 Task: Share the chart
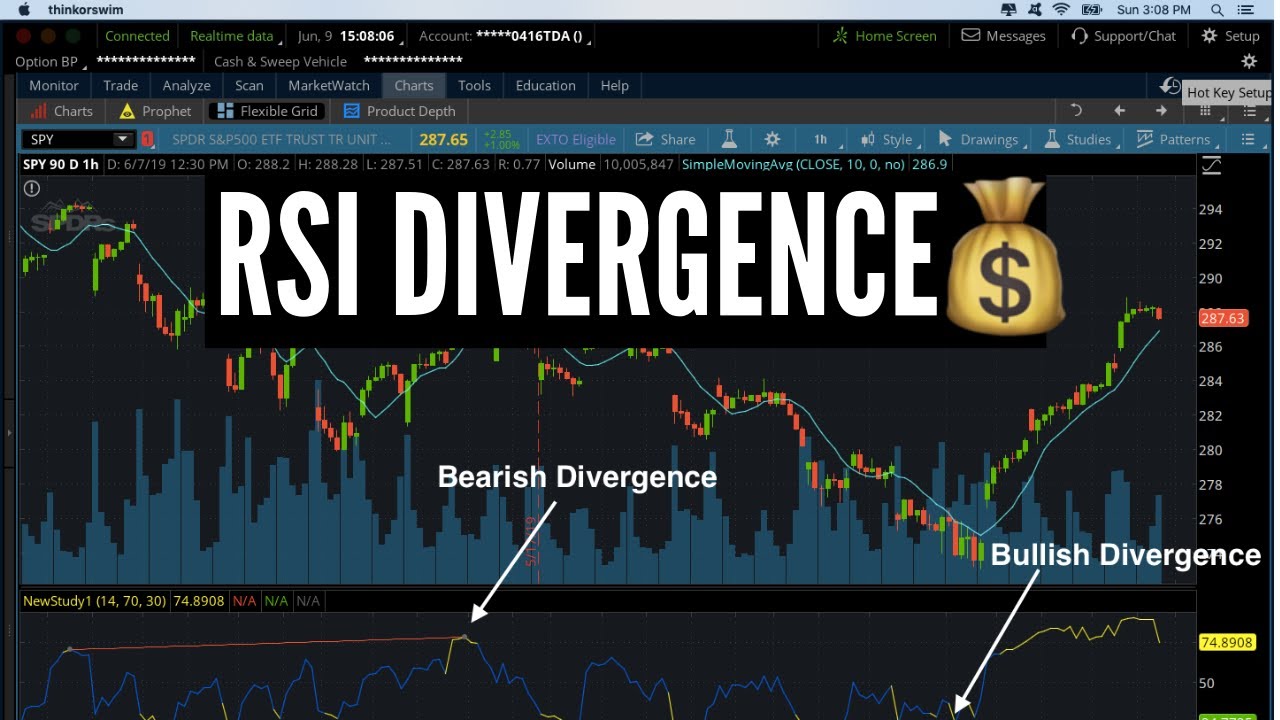[x=665, y=139]
